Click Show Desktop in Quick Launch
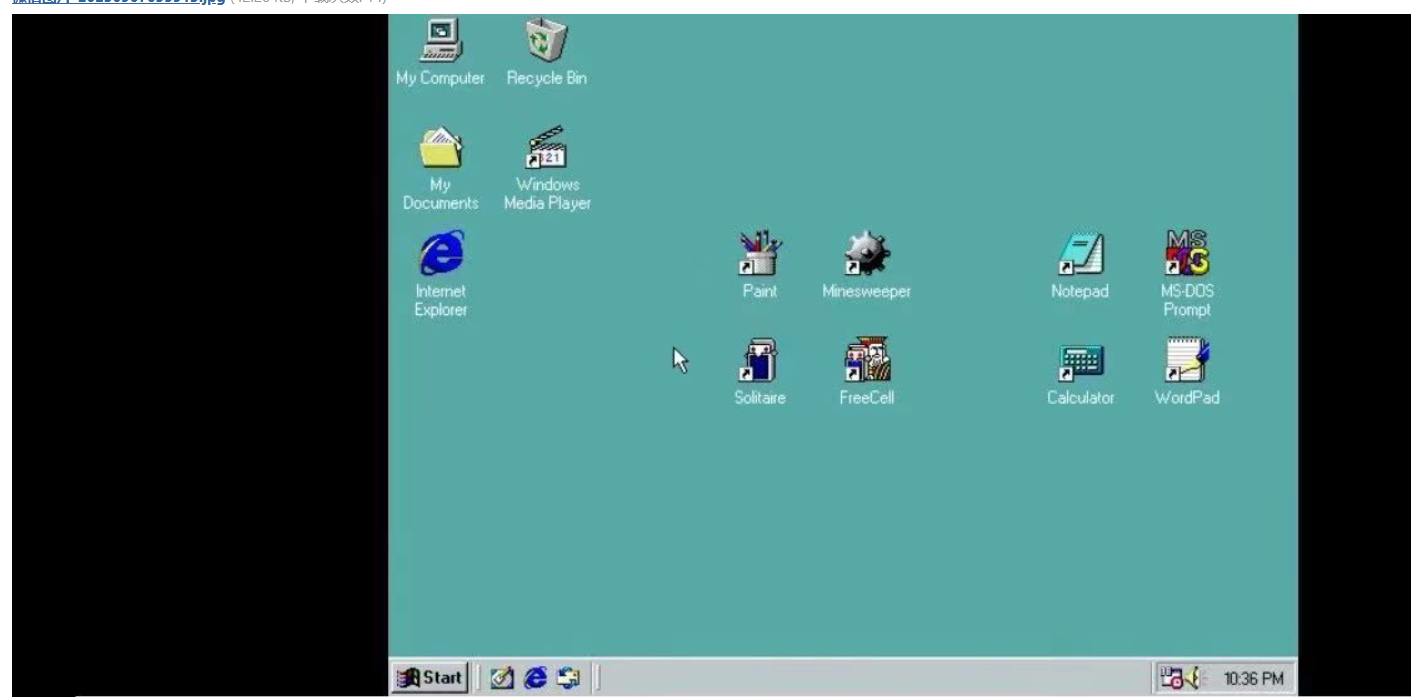 pos(501,678)
